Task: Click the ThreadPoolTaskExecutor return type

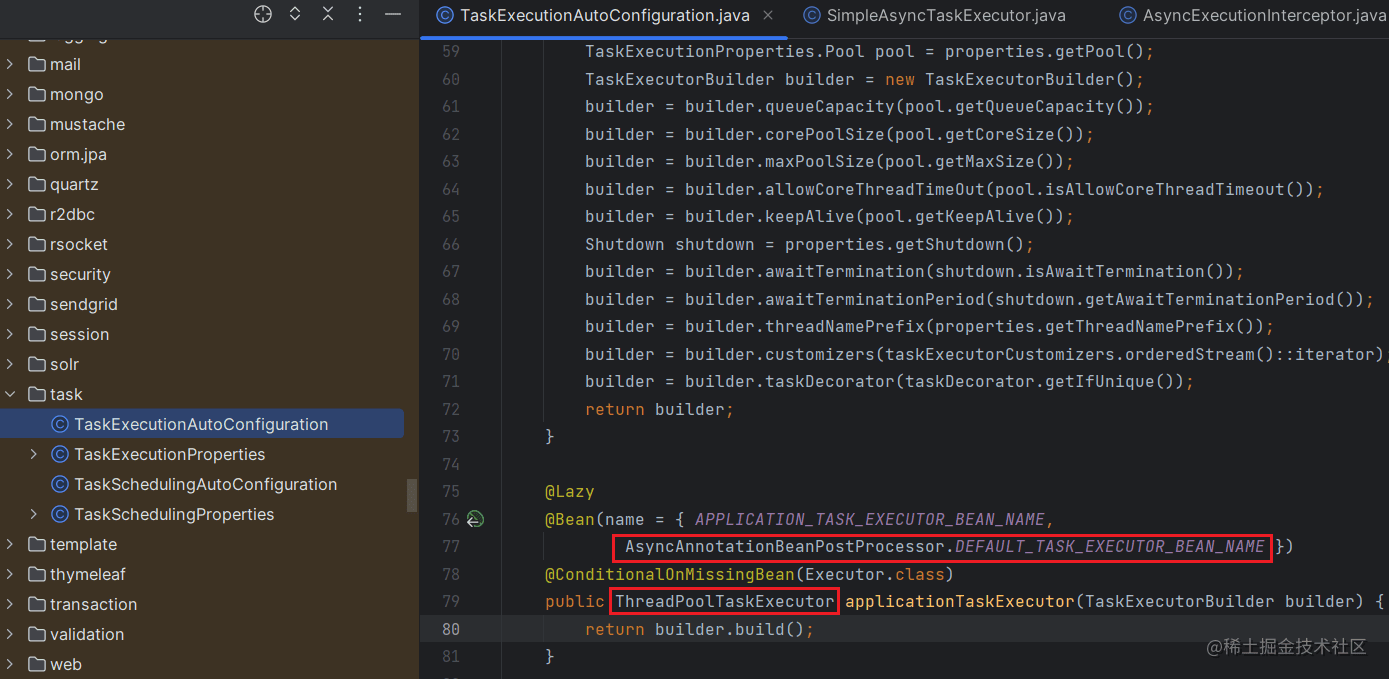Action: [724, 601]
